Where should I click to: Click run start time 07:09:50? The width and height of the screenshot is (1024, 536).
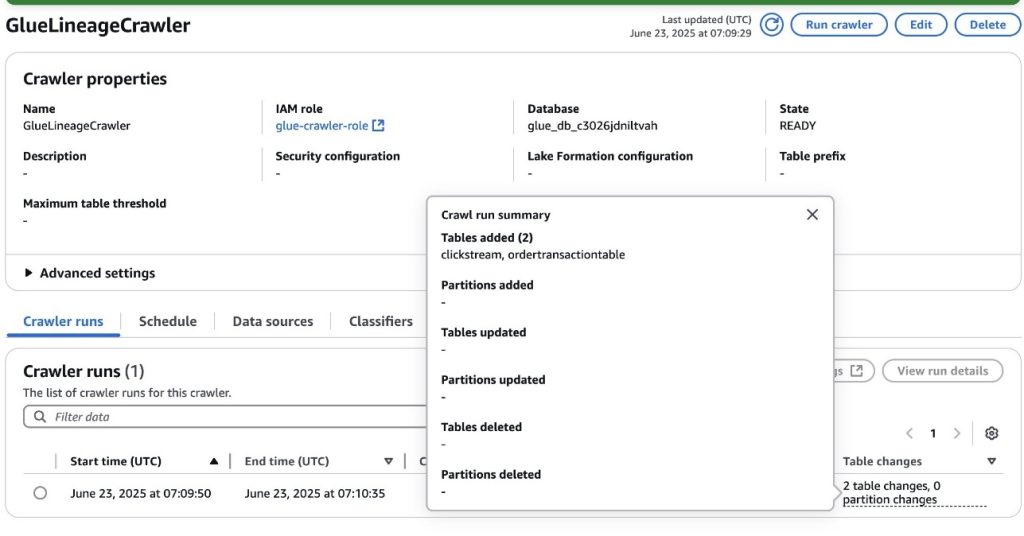(x=140, y=494)
